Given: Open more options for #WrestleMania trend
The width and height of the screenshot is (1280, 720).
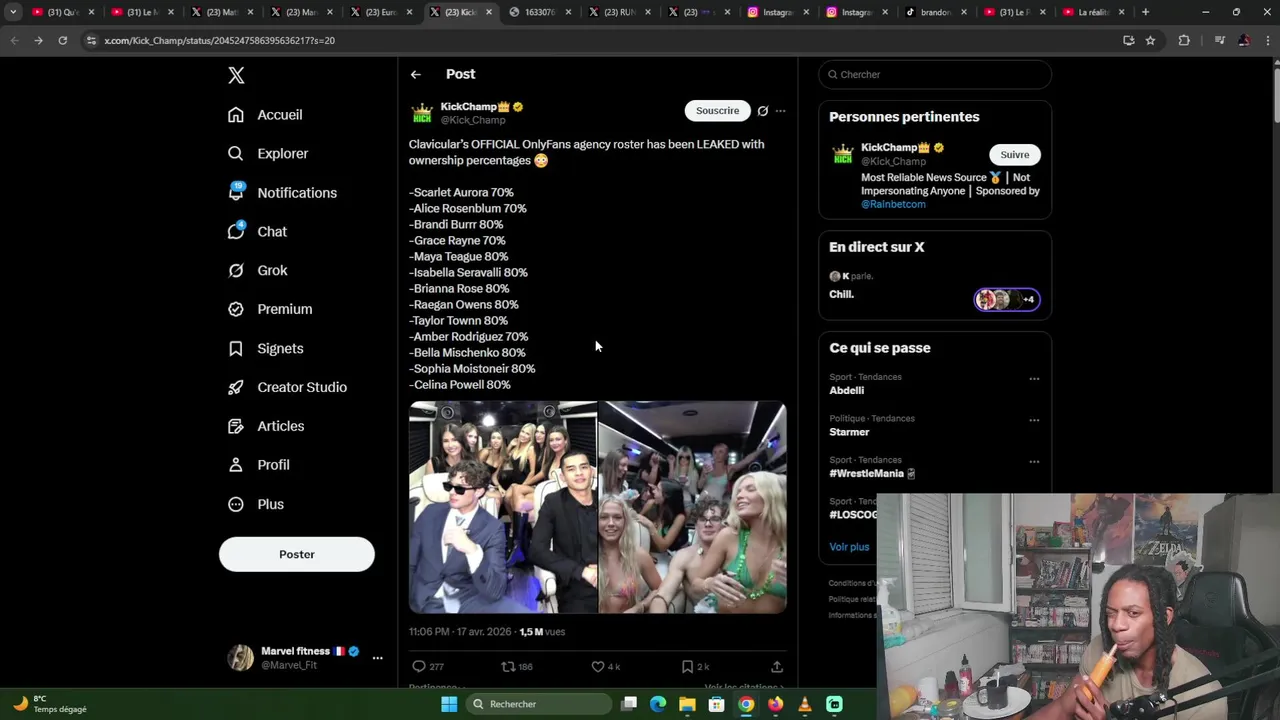Looking at the screenshot, I should (x=1034, y=462).
